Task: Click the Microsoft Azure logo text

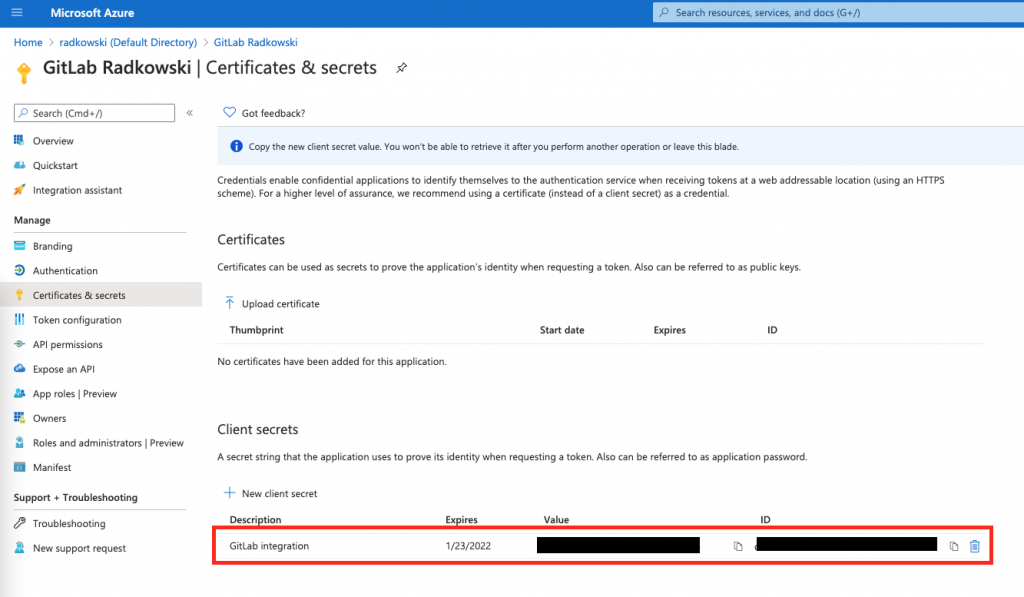Action: [x=92, y=12]
